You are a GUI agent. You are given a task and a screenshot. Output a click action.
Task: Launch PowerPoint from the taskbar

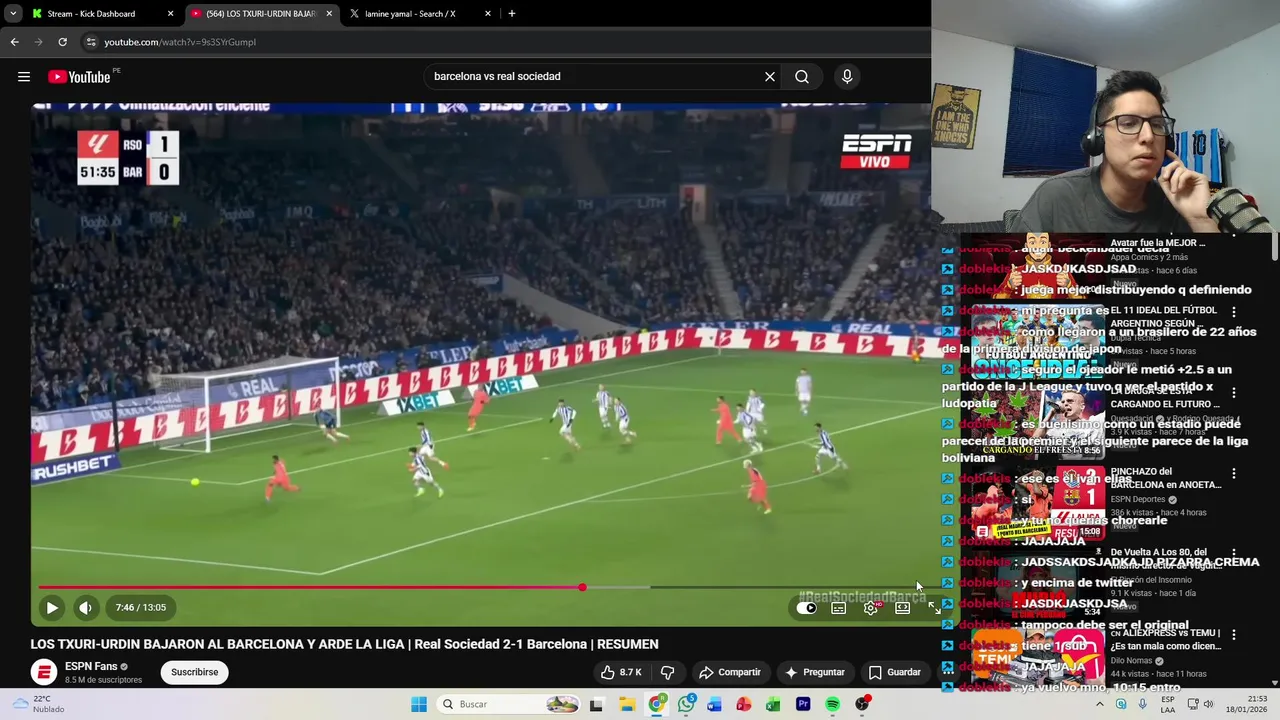(744, 704)
